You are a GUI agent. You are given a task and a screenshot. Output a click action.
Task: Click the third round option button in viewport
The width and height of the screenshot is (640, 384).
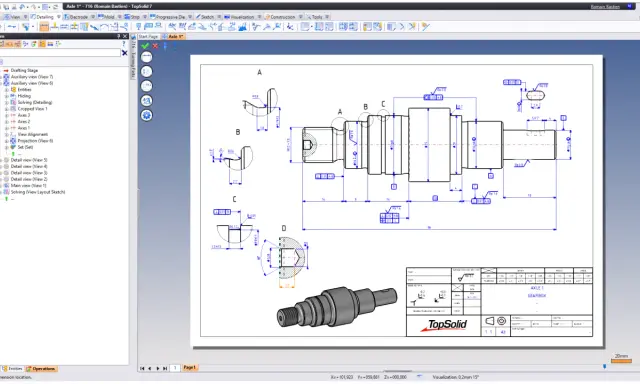147,86
